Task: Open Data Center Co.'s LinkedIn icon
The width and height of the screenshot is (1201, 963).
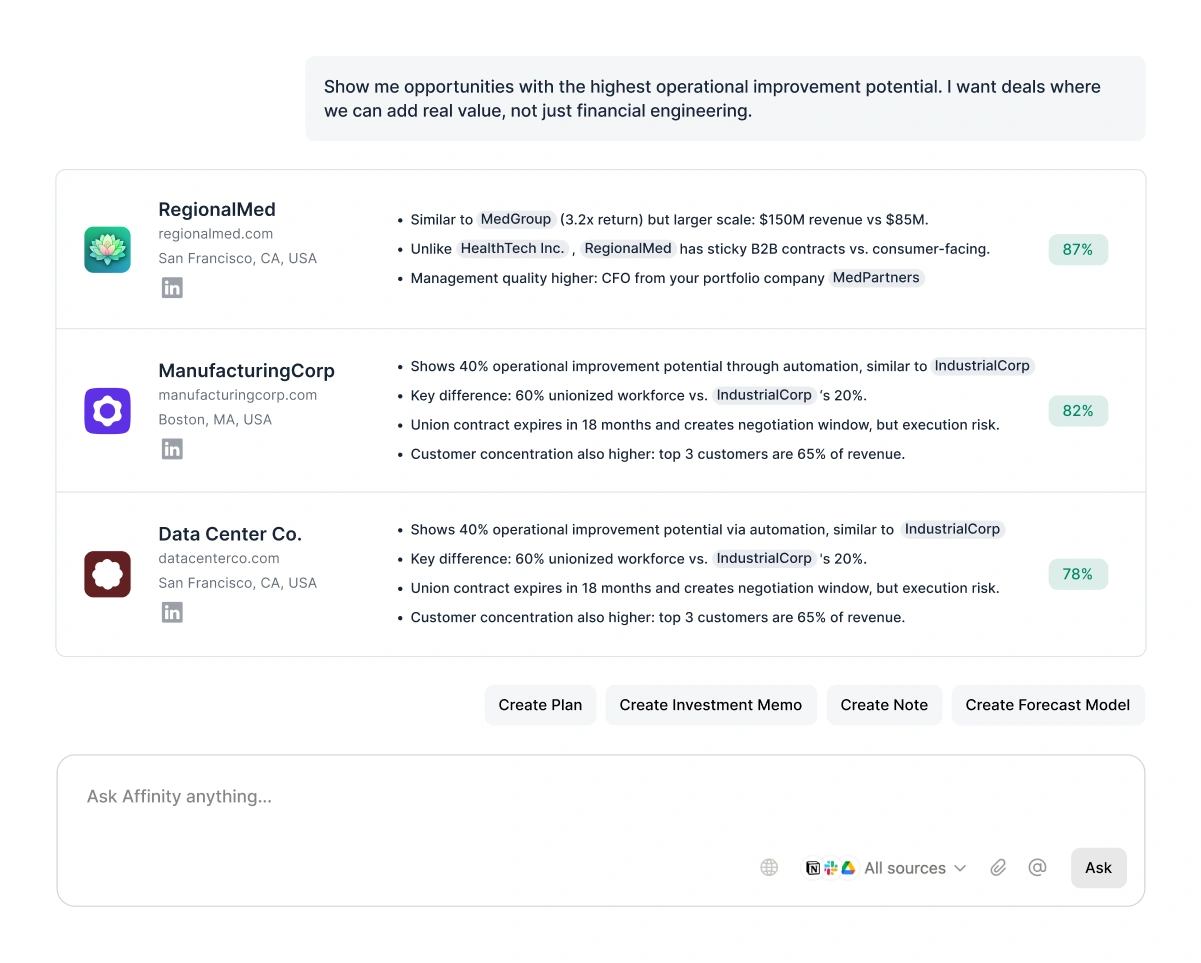Action: (x=172, y=612)
